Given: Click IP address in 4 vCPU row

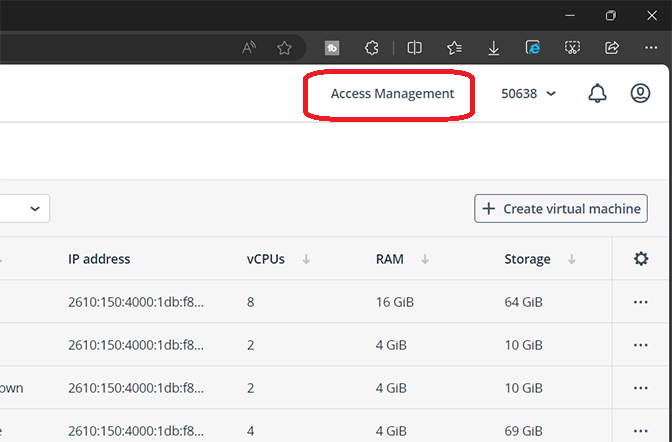Looking at the screenshot, I should point(136,431).
